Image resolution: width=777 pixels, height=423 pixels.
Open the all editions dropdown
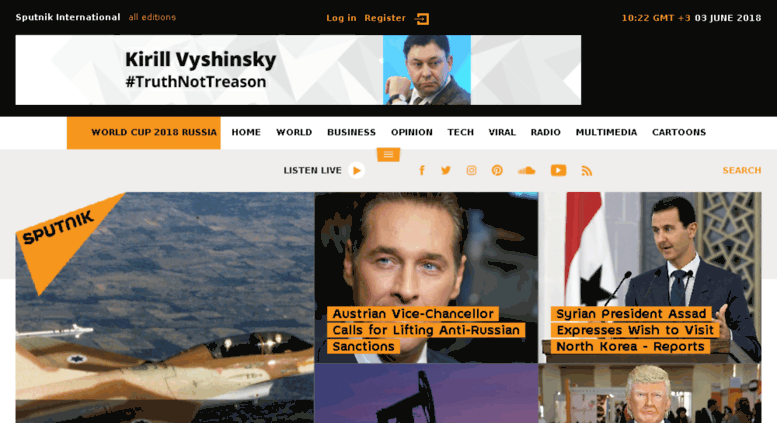(x=152, y=17)
